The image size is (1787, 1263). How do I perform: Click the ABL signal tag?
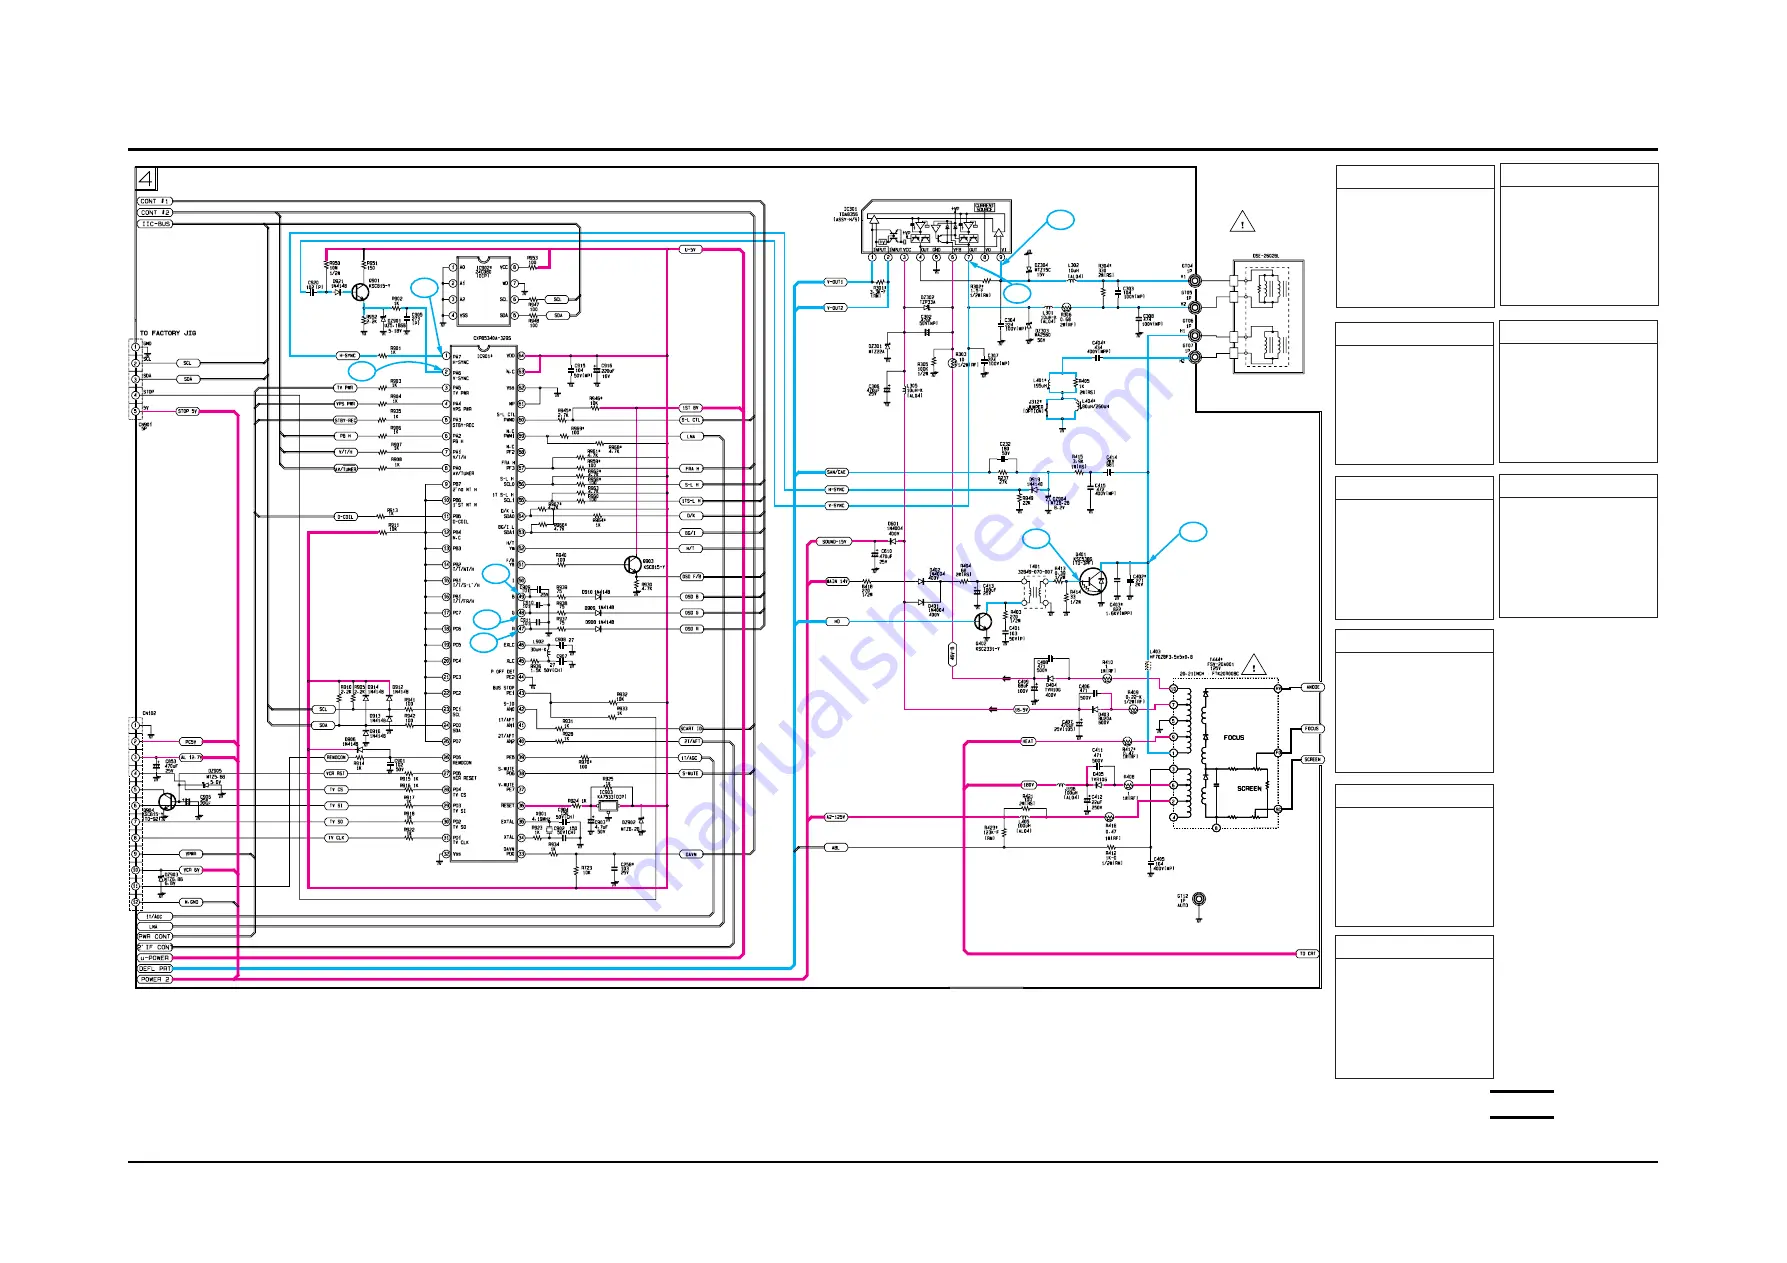pyautogui.click(x=837, y=847)
